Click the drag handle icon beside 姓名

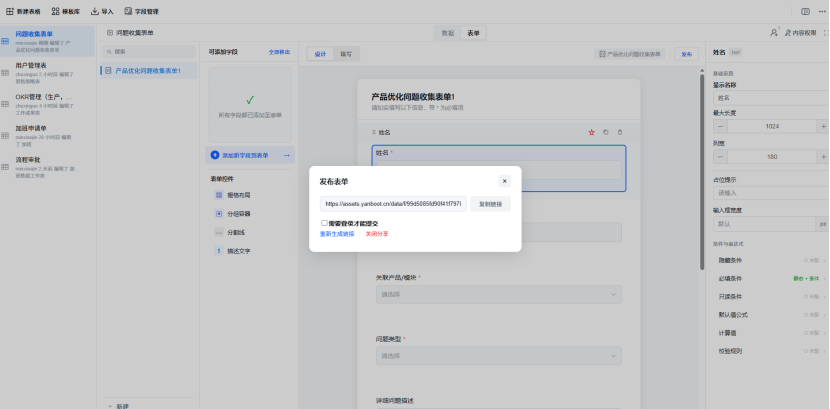pyautogui.click(x=374, y=132)
